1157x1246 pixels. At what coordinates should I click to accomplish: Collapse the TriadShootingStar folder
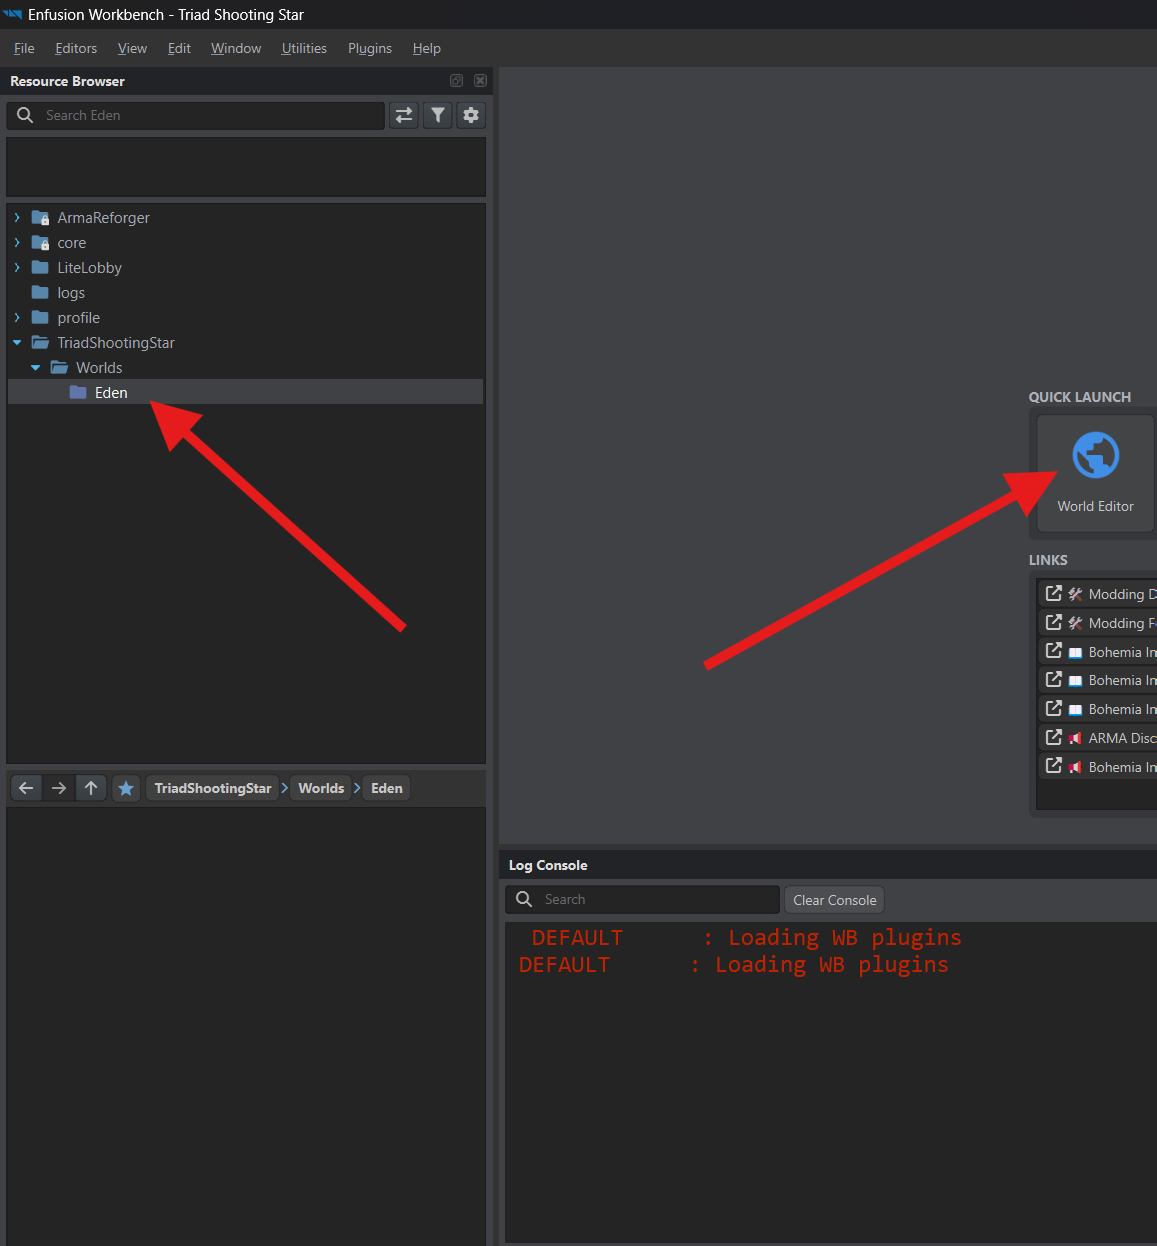17,342
